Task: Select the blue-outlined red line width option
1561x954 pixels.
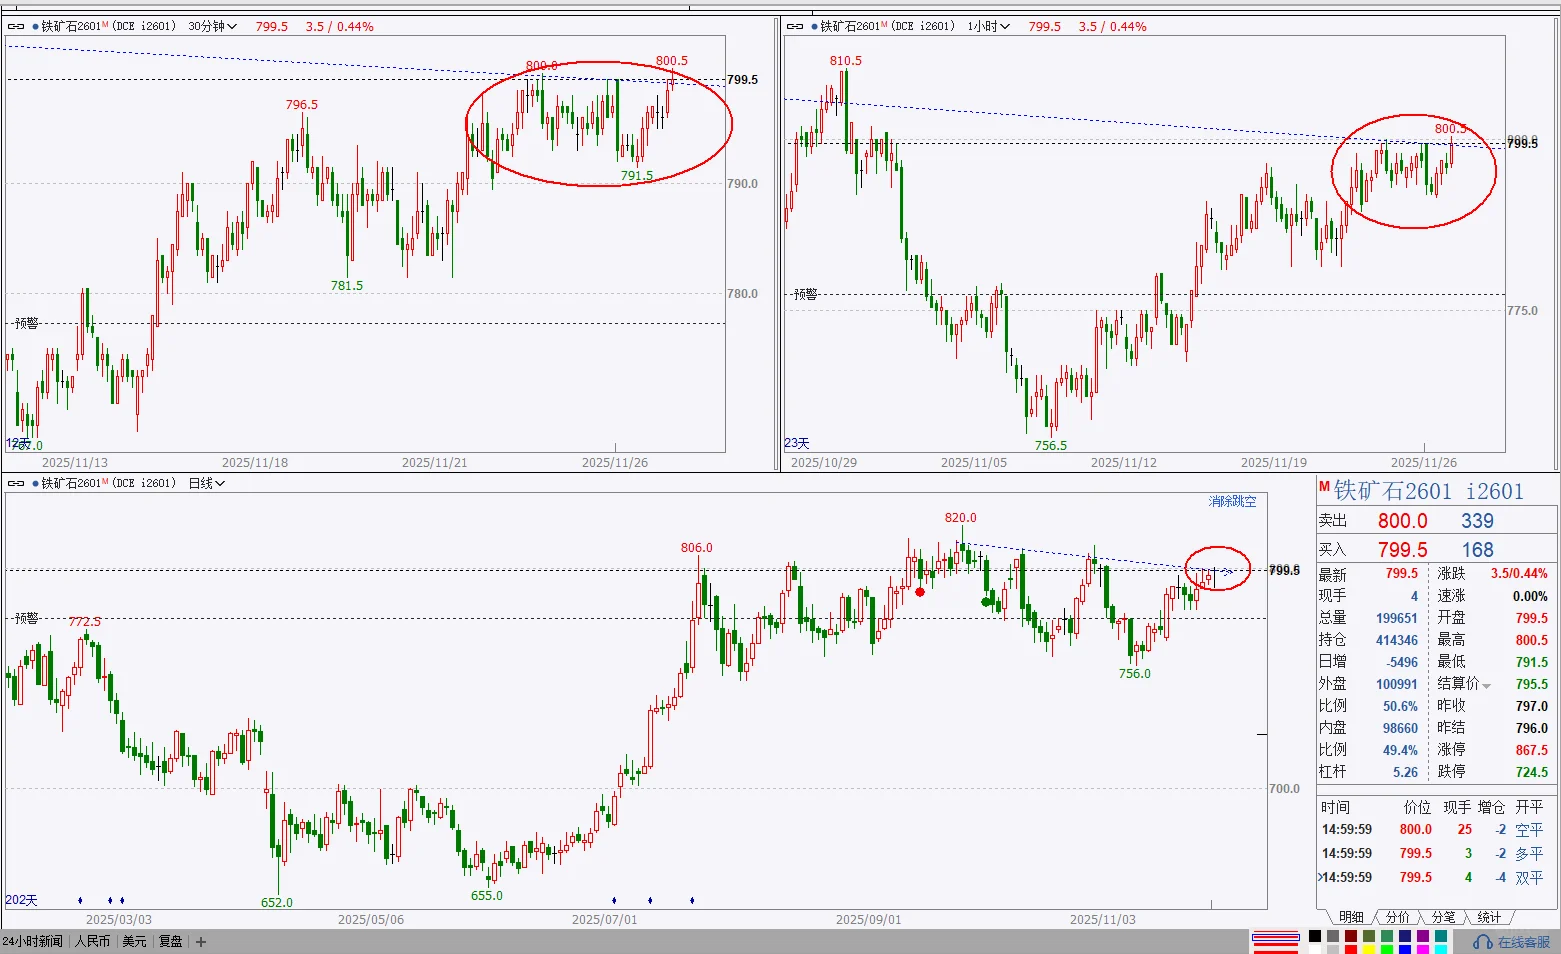Action: (1276, 938)
